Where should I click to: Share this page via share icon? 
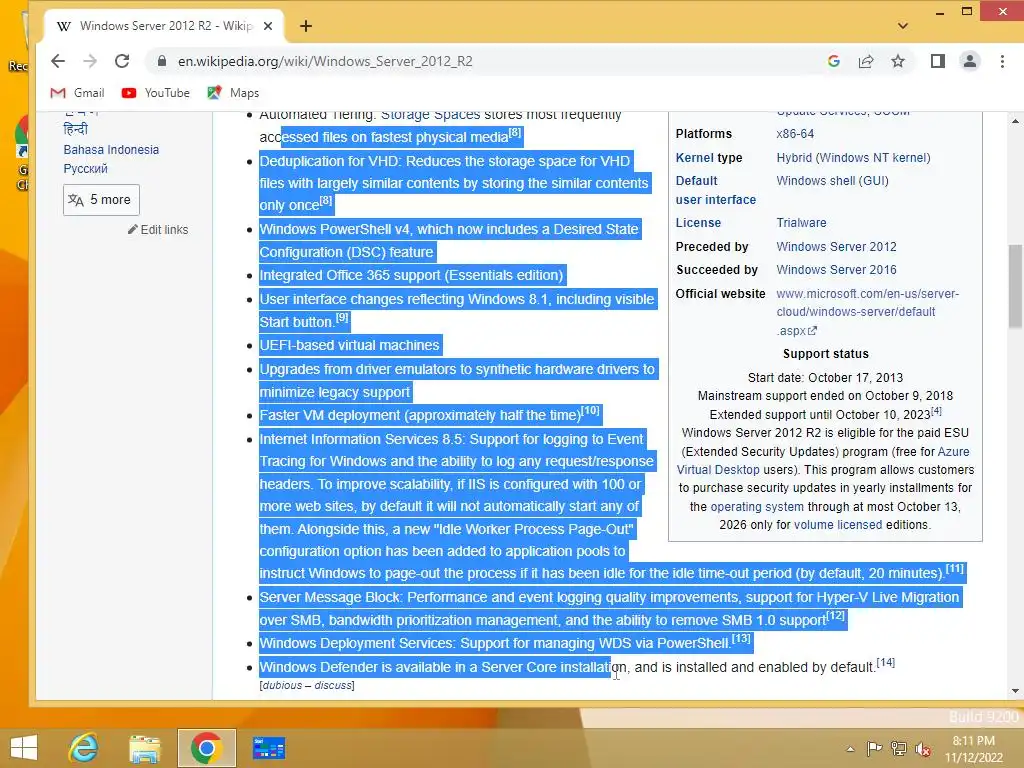(x=866, y=61)
